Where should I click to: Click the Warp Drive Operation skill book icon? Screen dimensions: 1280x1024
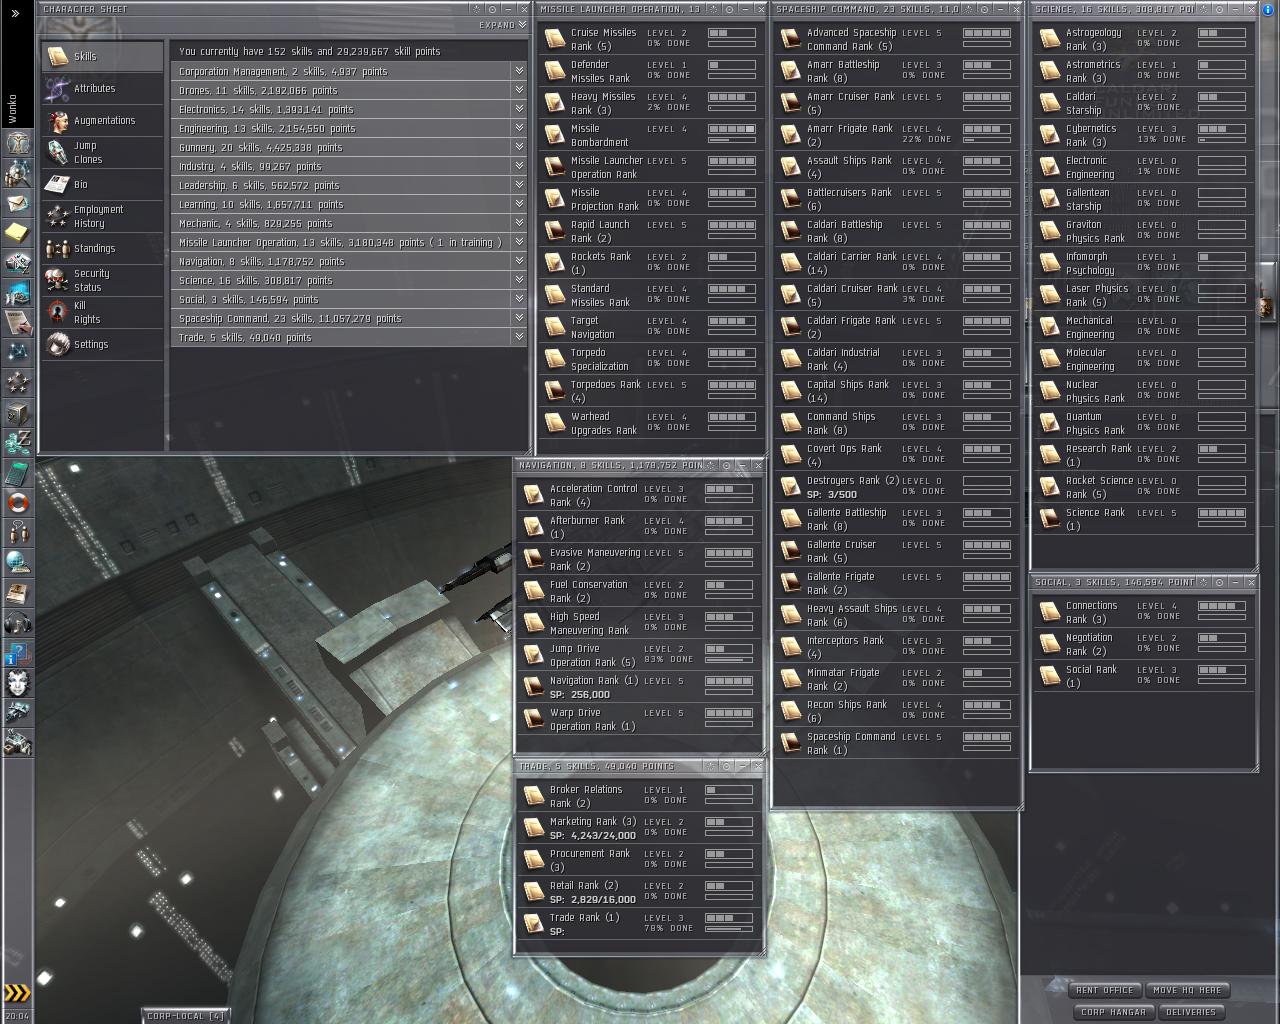pos(534,719)
